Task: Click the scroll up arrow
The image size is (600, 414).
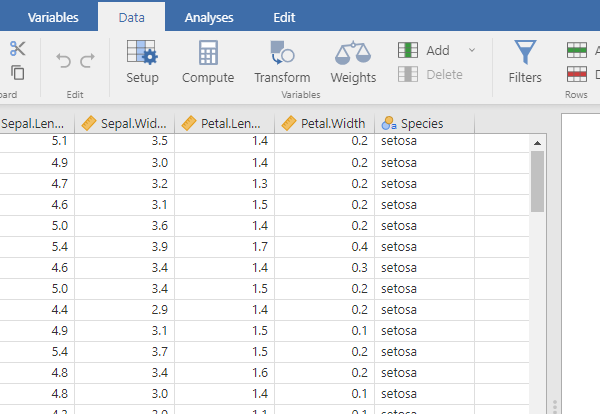Action: [x=537, y=143]
